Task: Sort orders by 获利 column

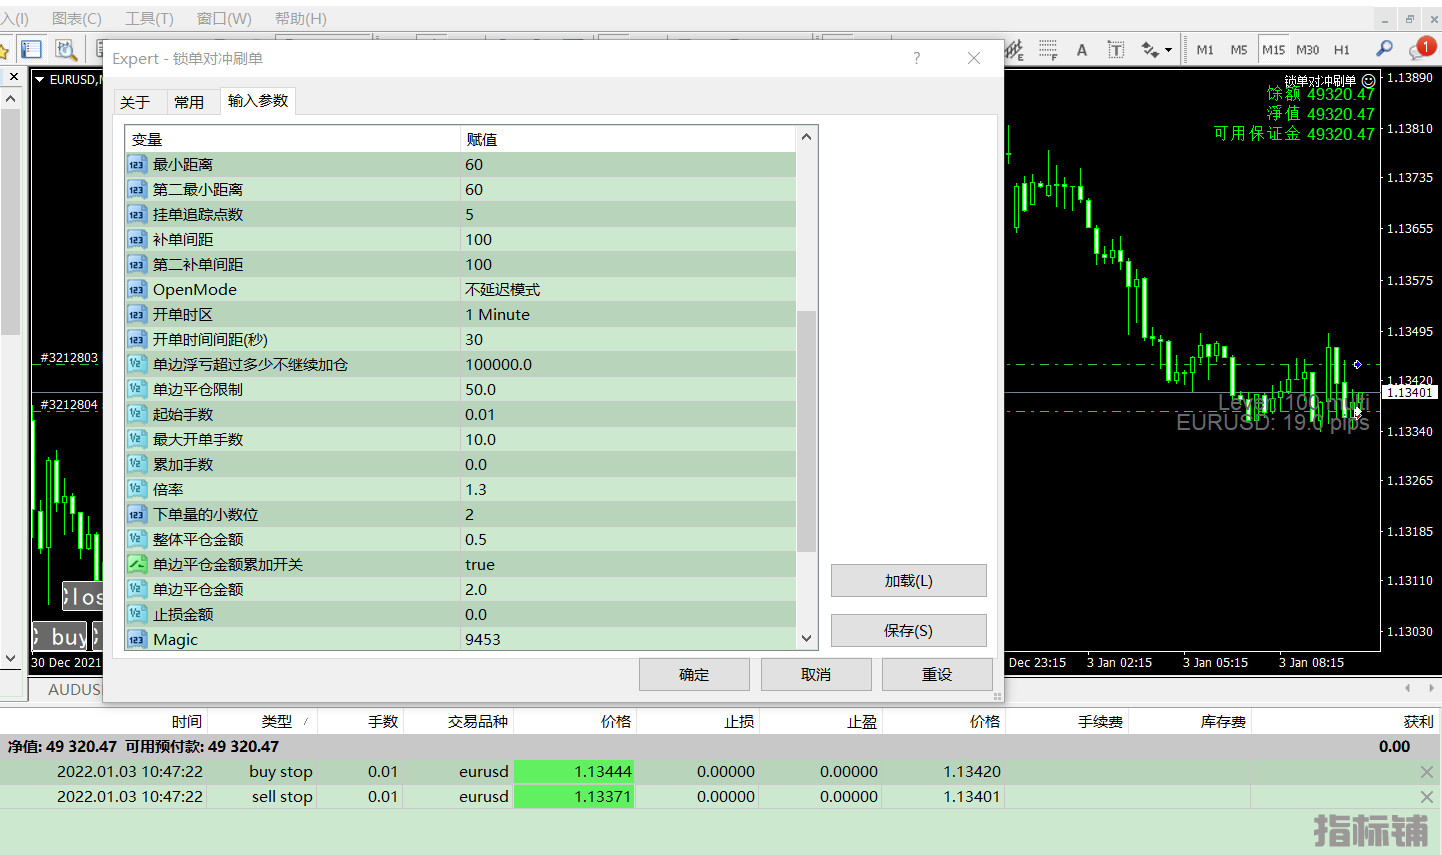Action: [1344, 721]
